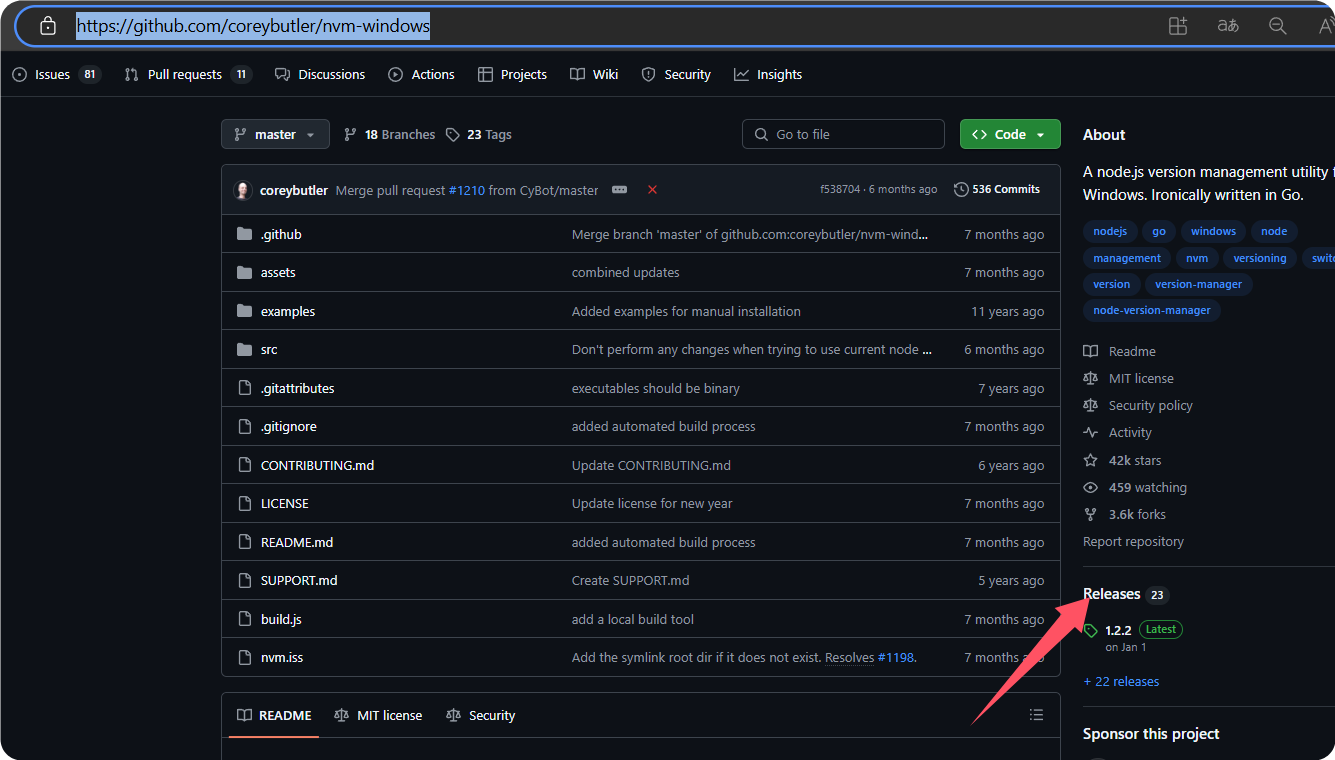
Task: Click the go topic tag
Action: pos(1159,231)
